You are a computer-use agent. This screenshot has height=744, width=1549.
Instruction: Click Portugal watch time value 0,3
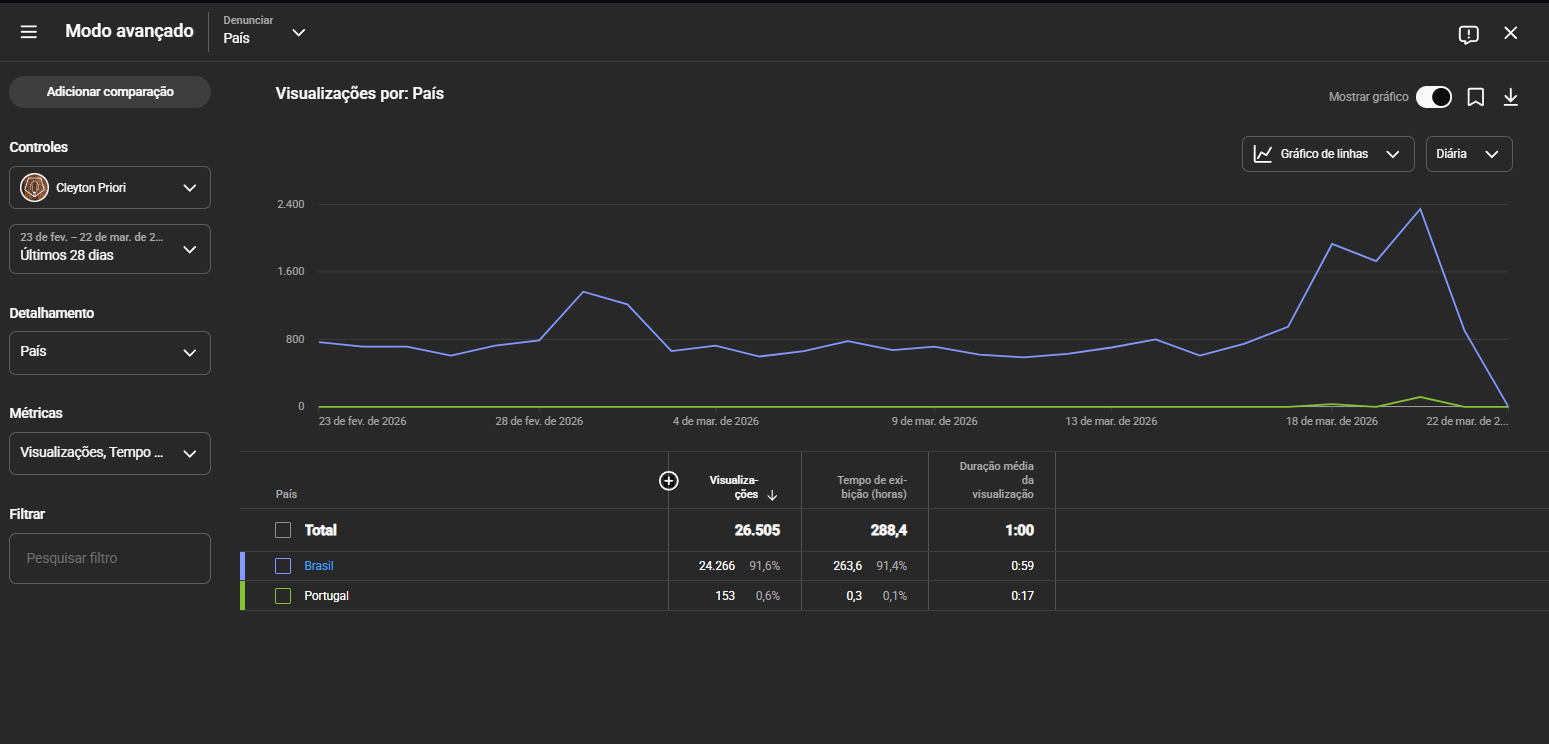pyautogui.click(x=854, y=596)
